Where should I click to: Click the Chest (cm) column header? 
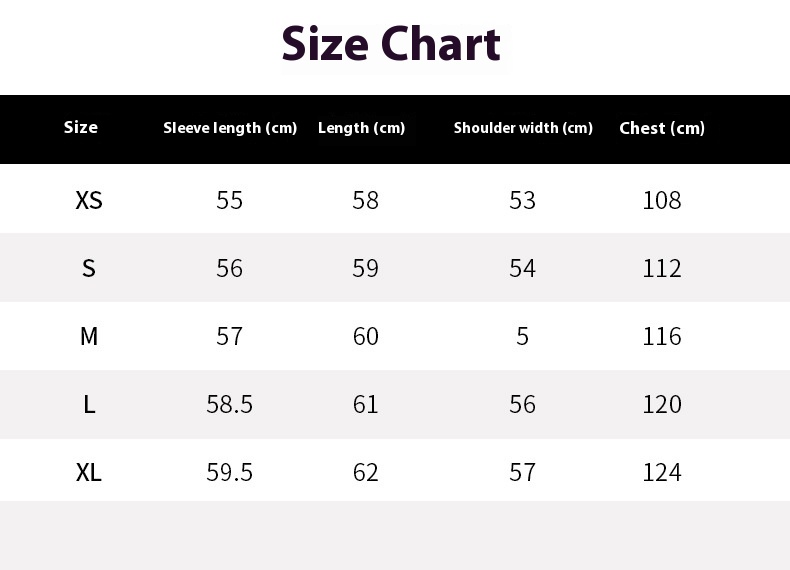pos(662,128)
